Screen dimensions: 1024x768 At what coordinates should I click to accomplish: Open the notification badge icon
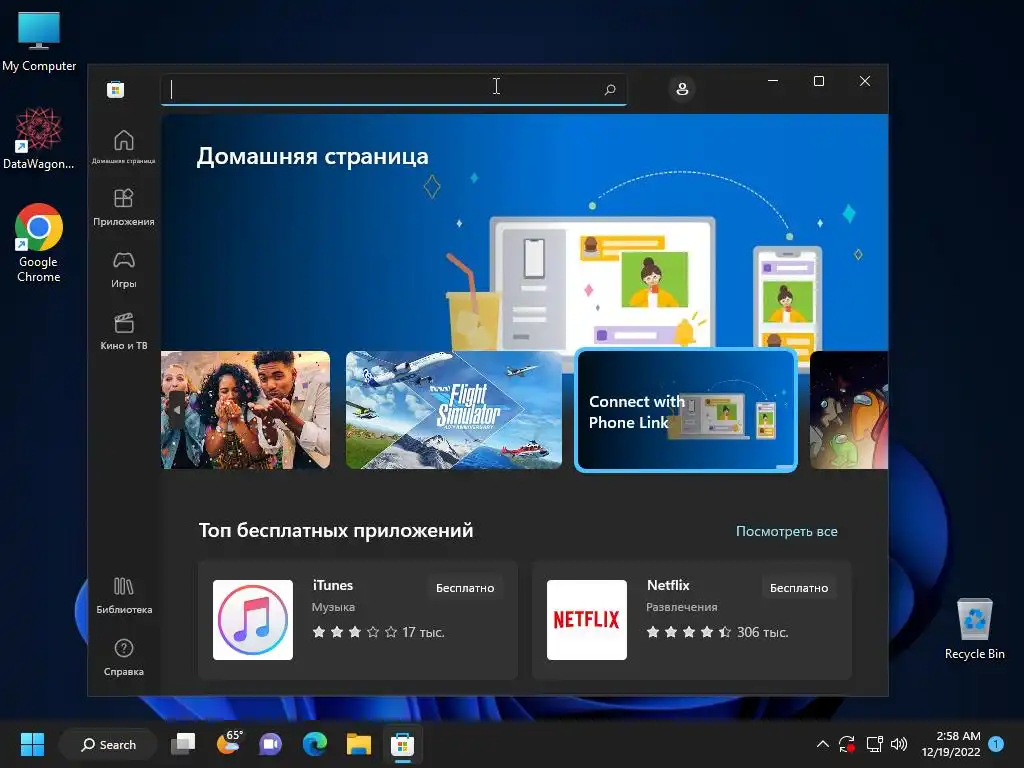(x=996, y=743)
